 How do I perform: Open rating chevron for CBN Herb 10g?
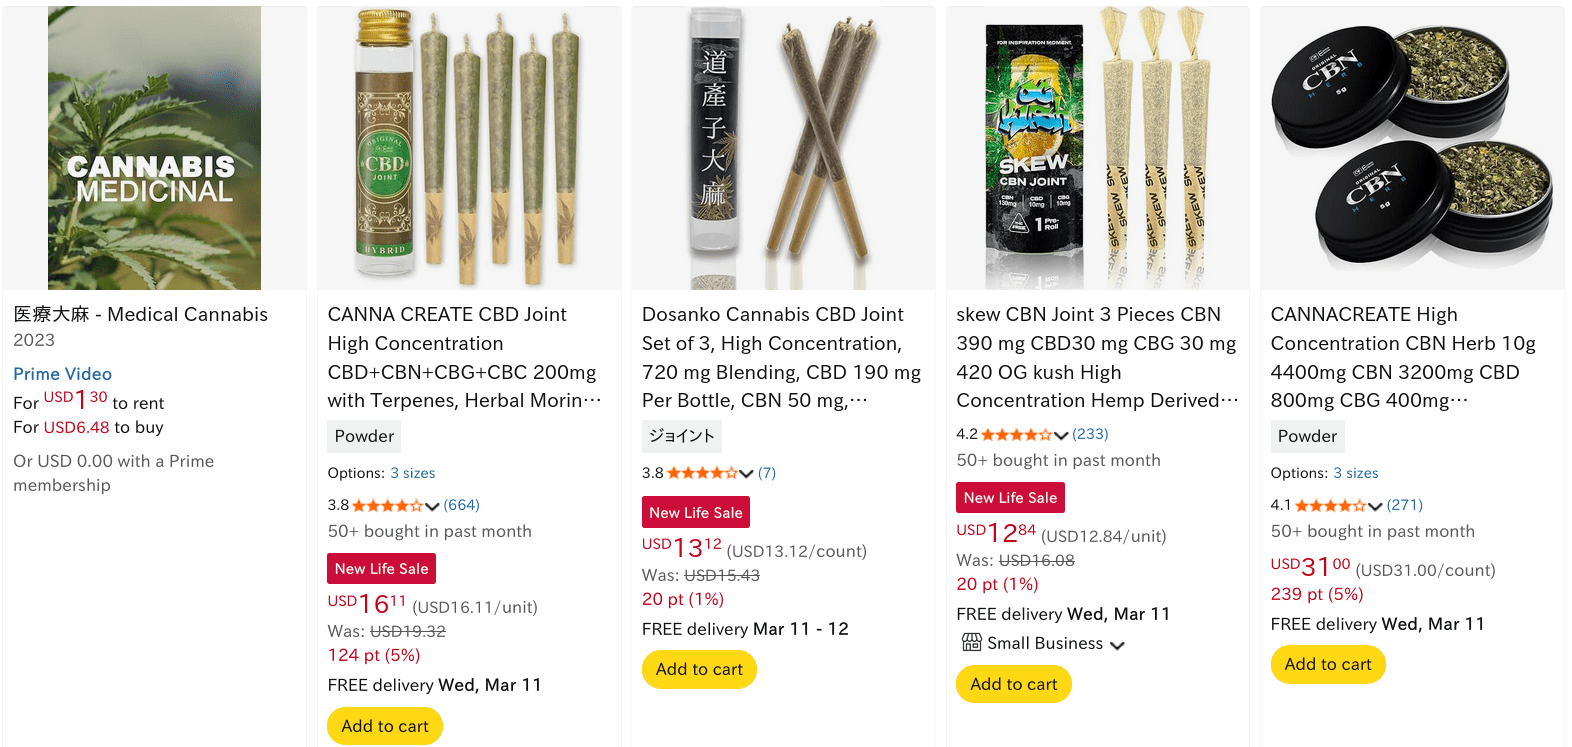pos(1375,506)
